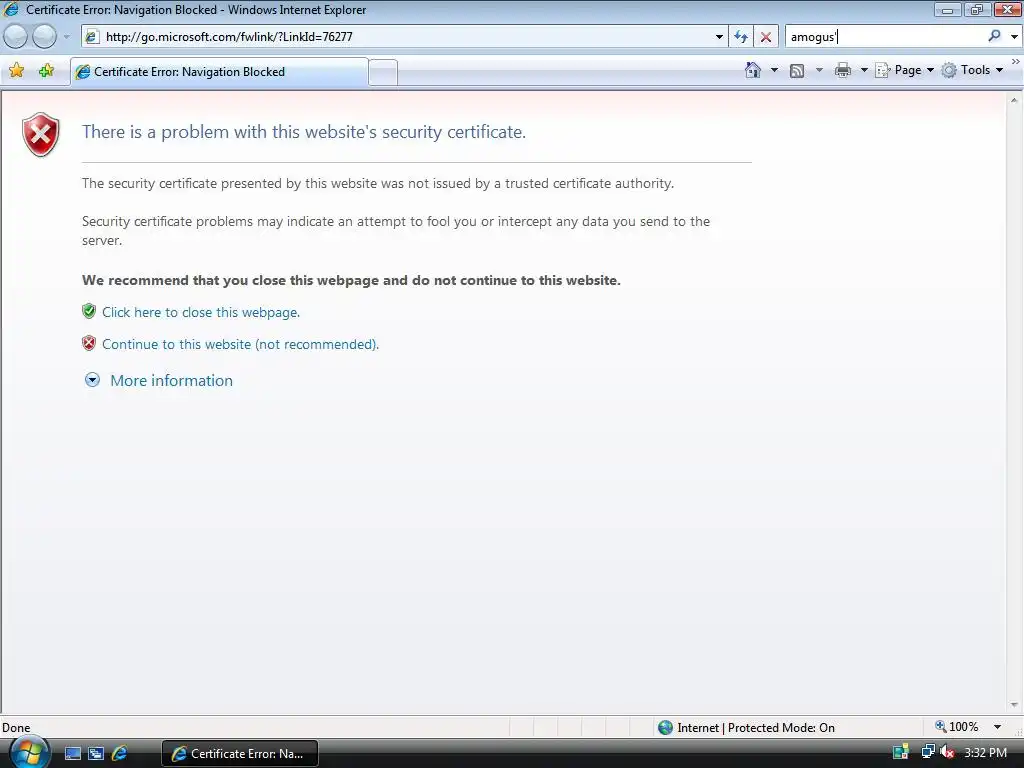Expand the Feeds dropdown arrow

click(819, 70)
